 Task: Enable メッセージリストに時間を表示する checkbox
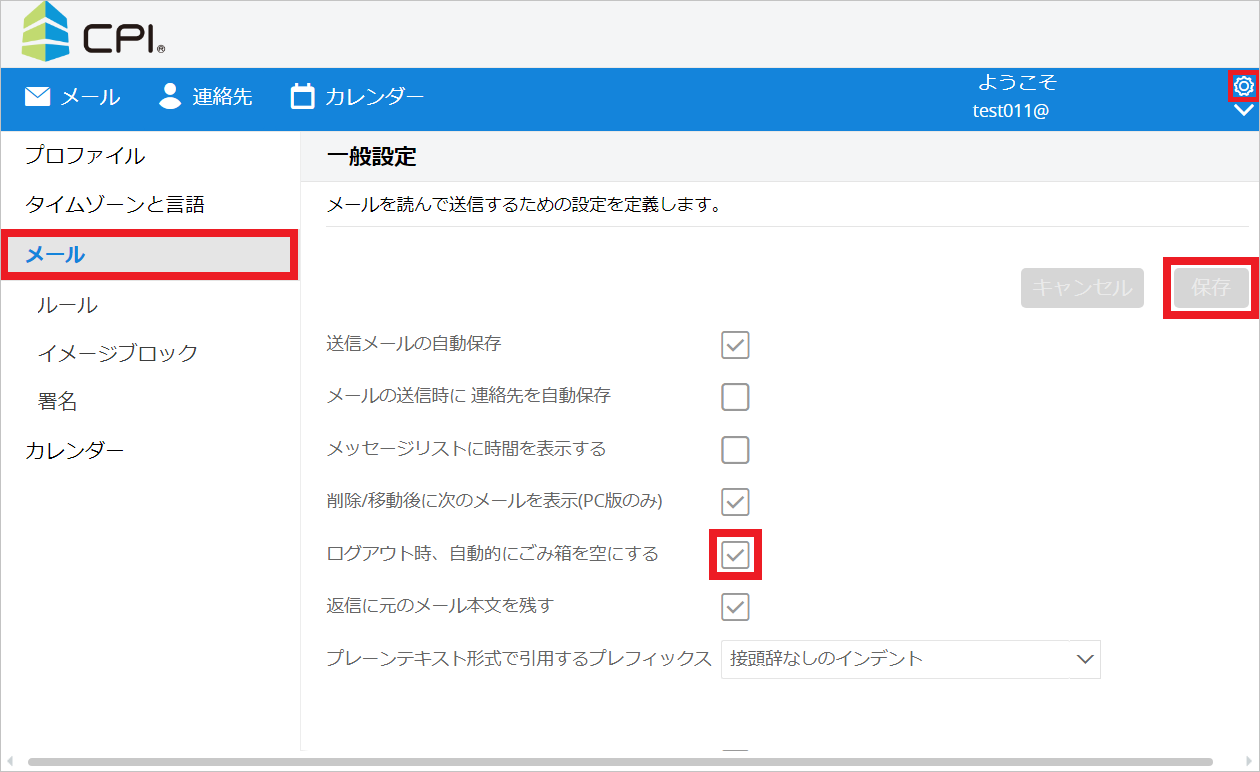[x=735, y=450]
